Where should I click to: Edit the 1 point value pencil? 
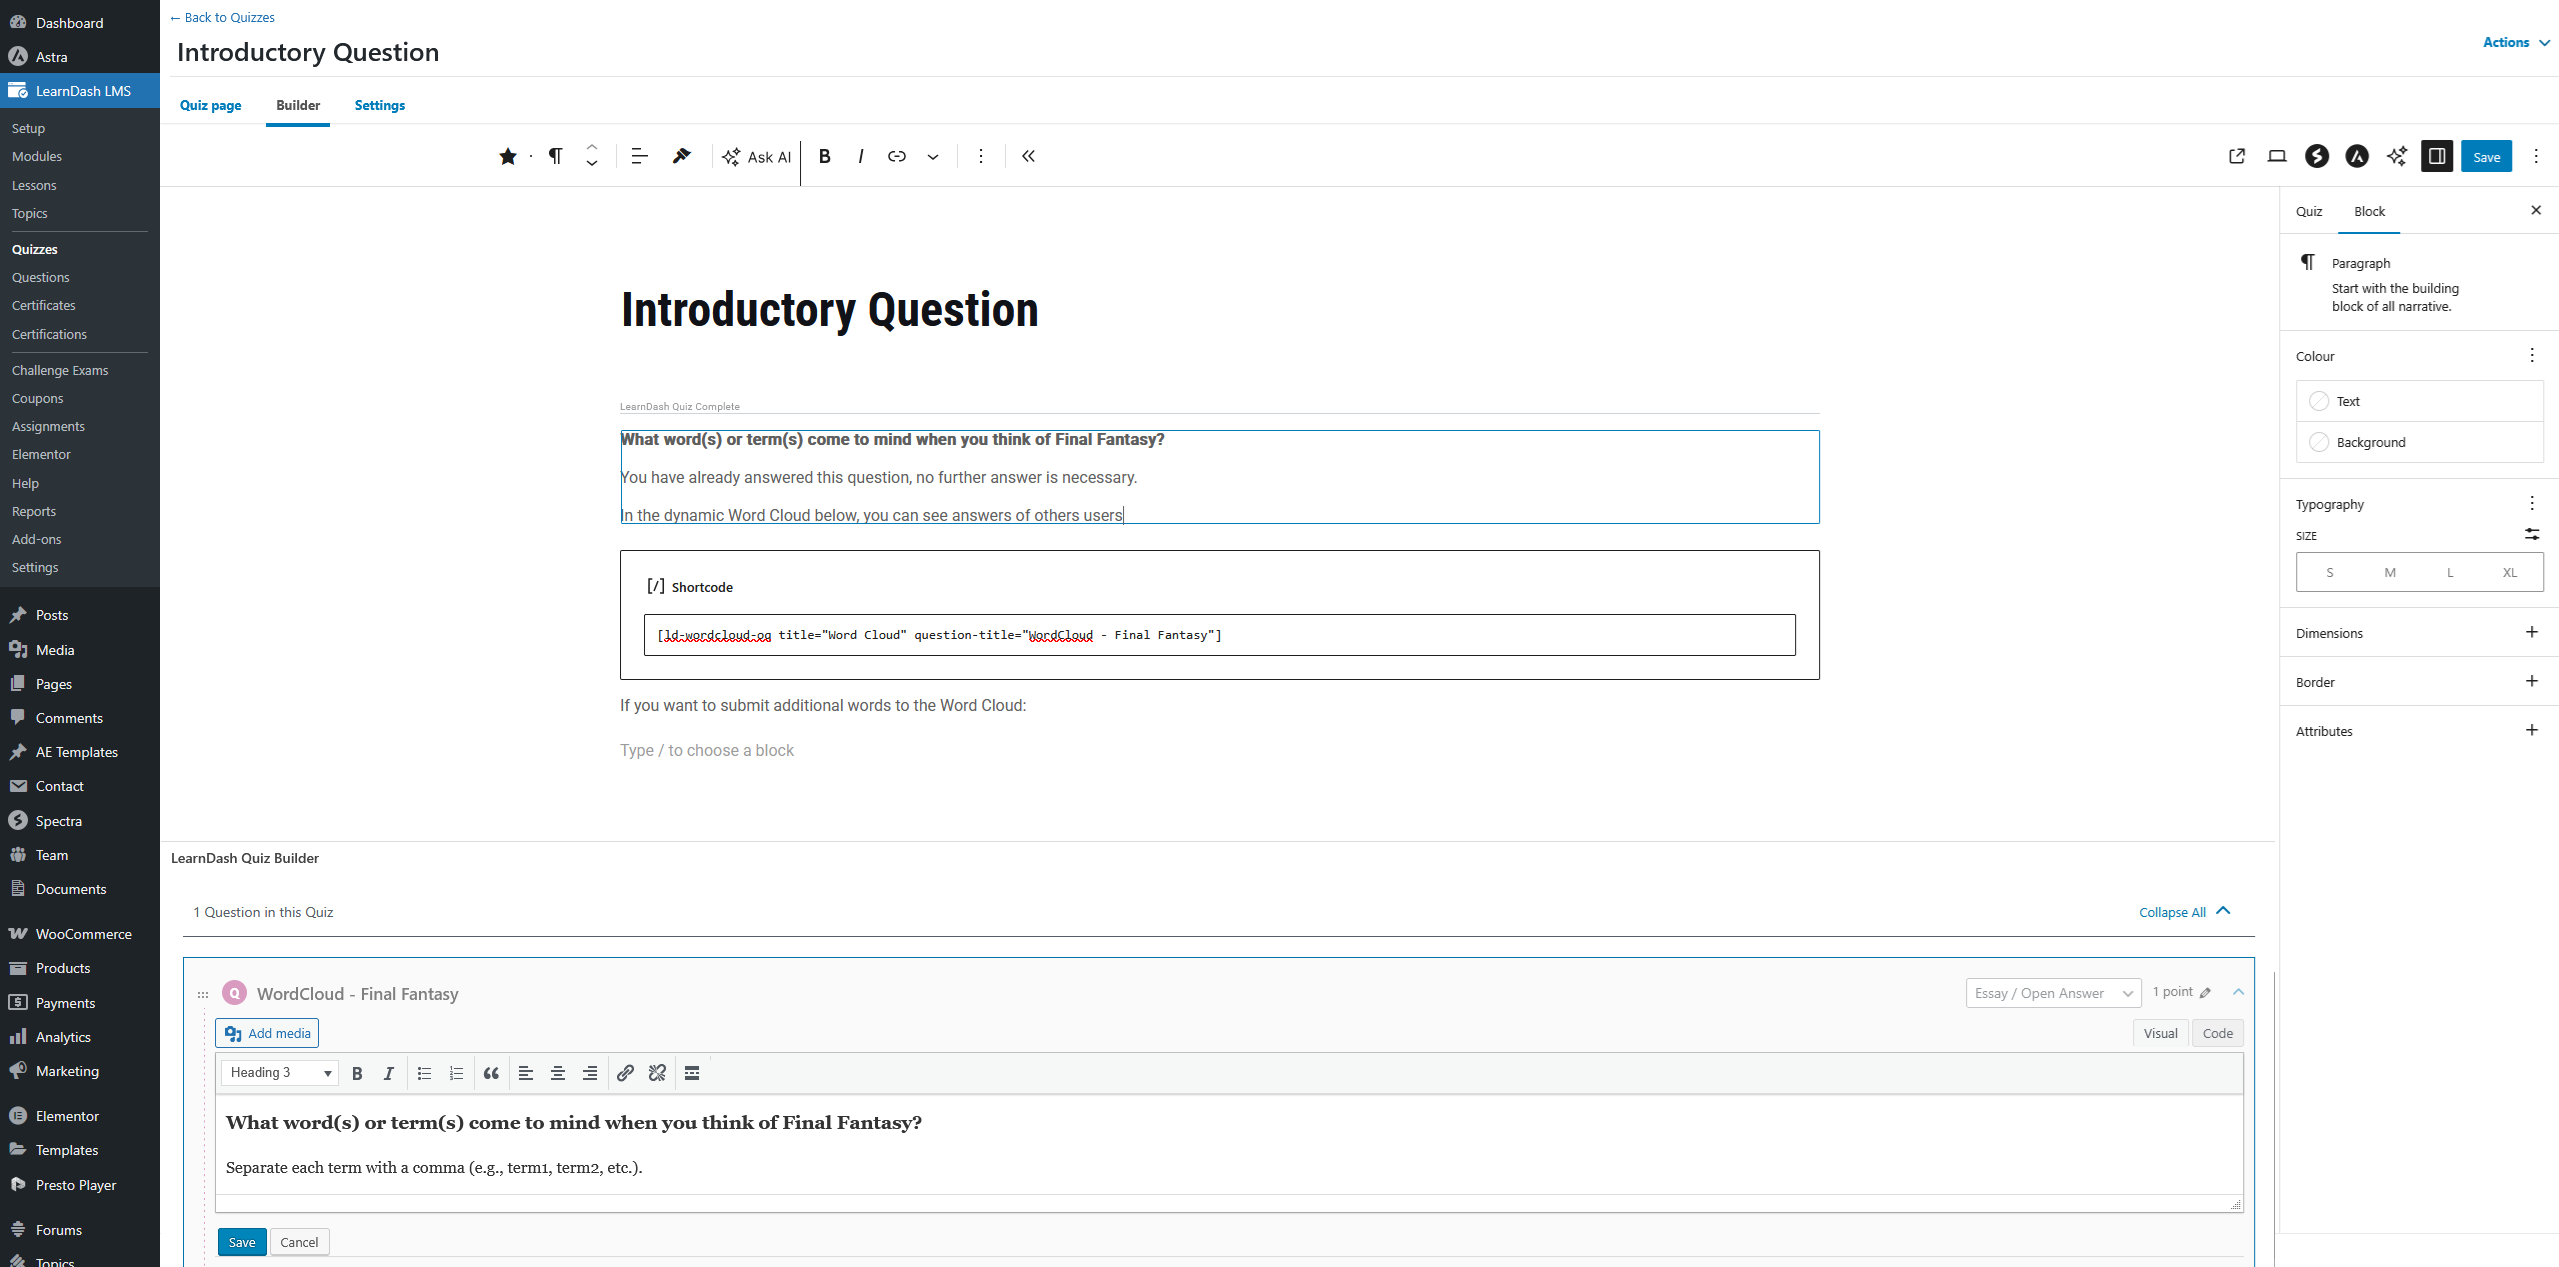[2205, 992]
